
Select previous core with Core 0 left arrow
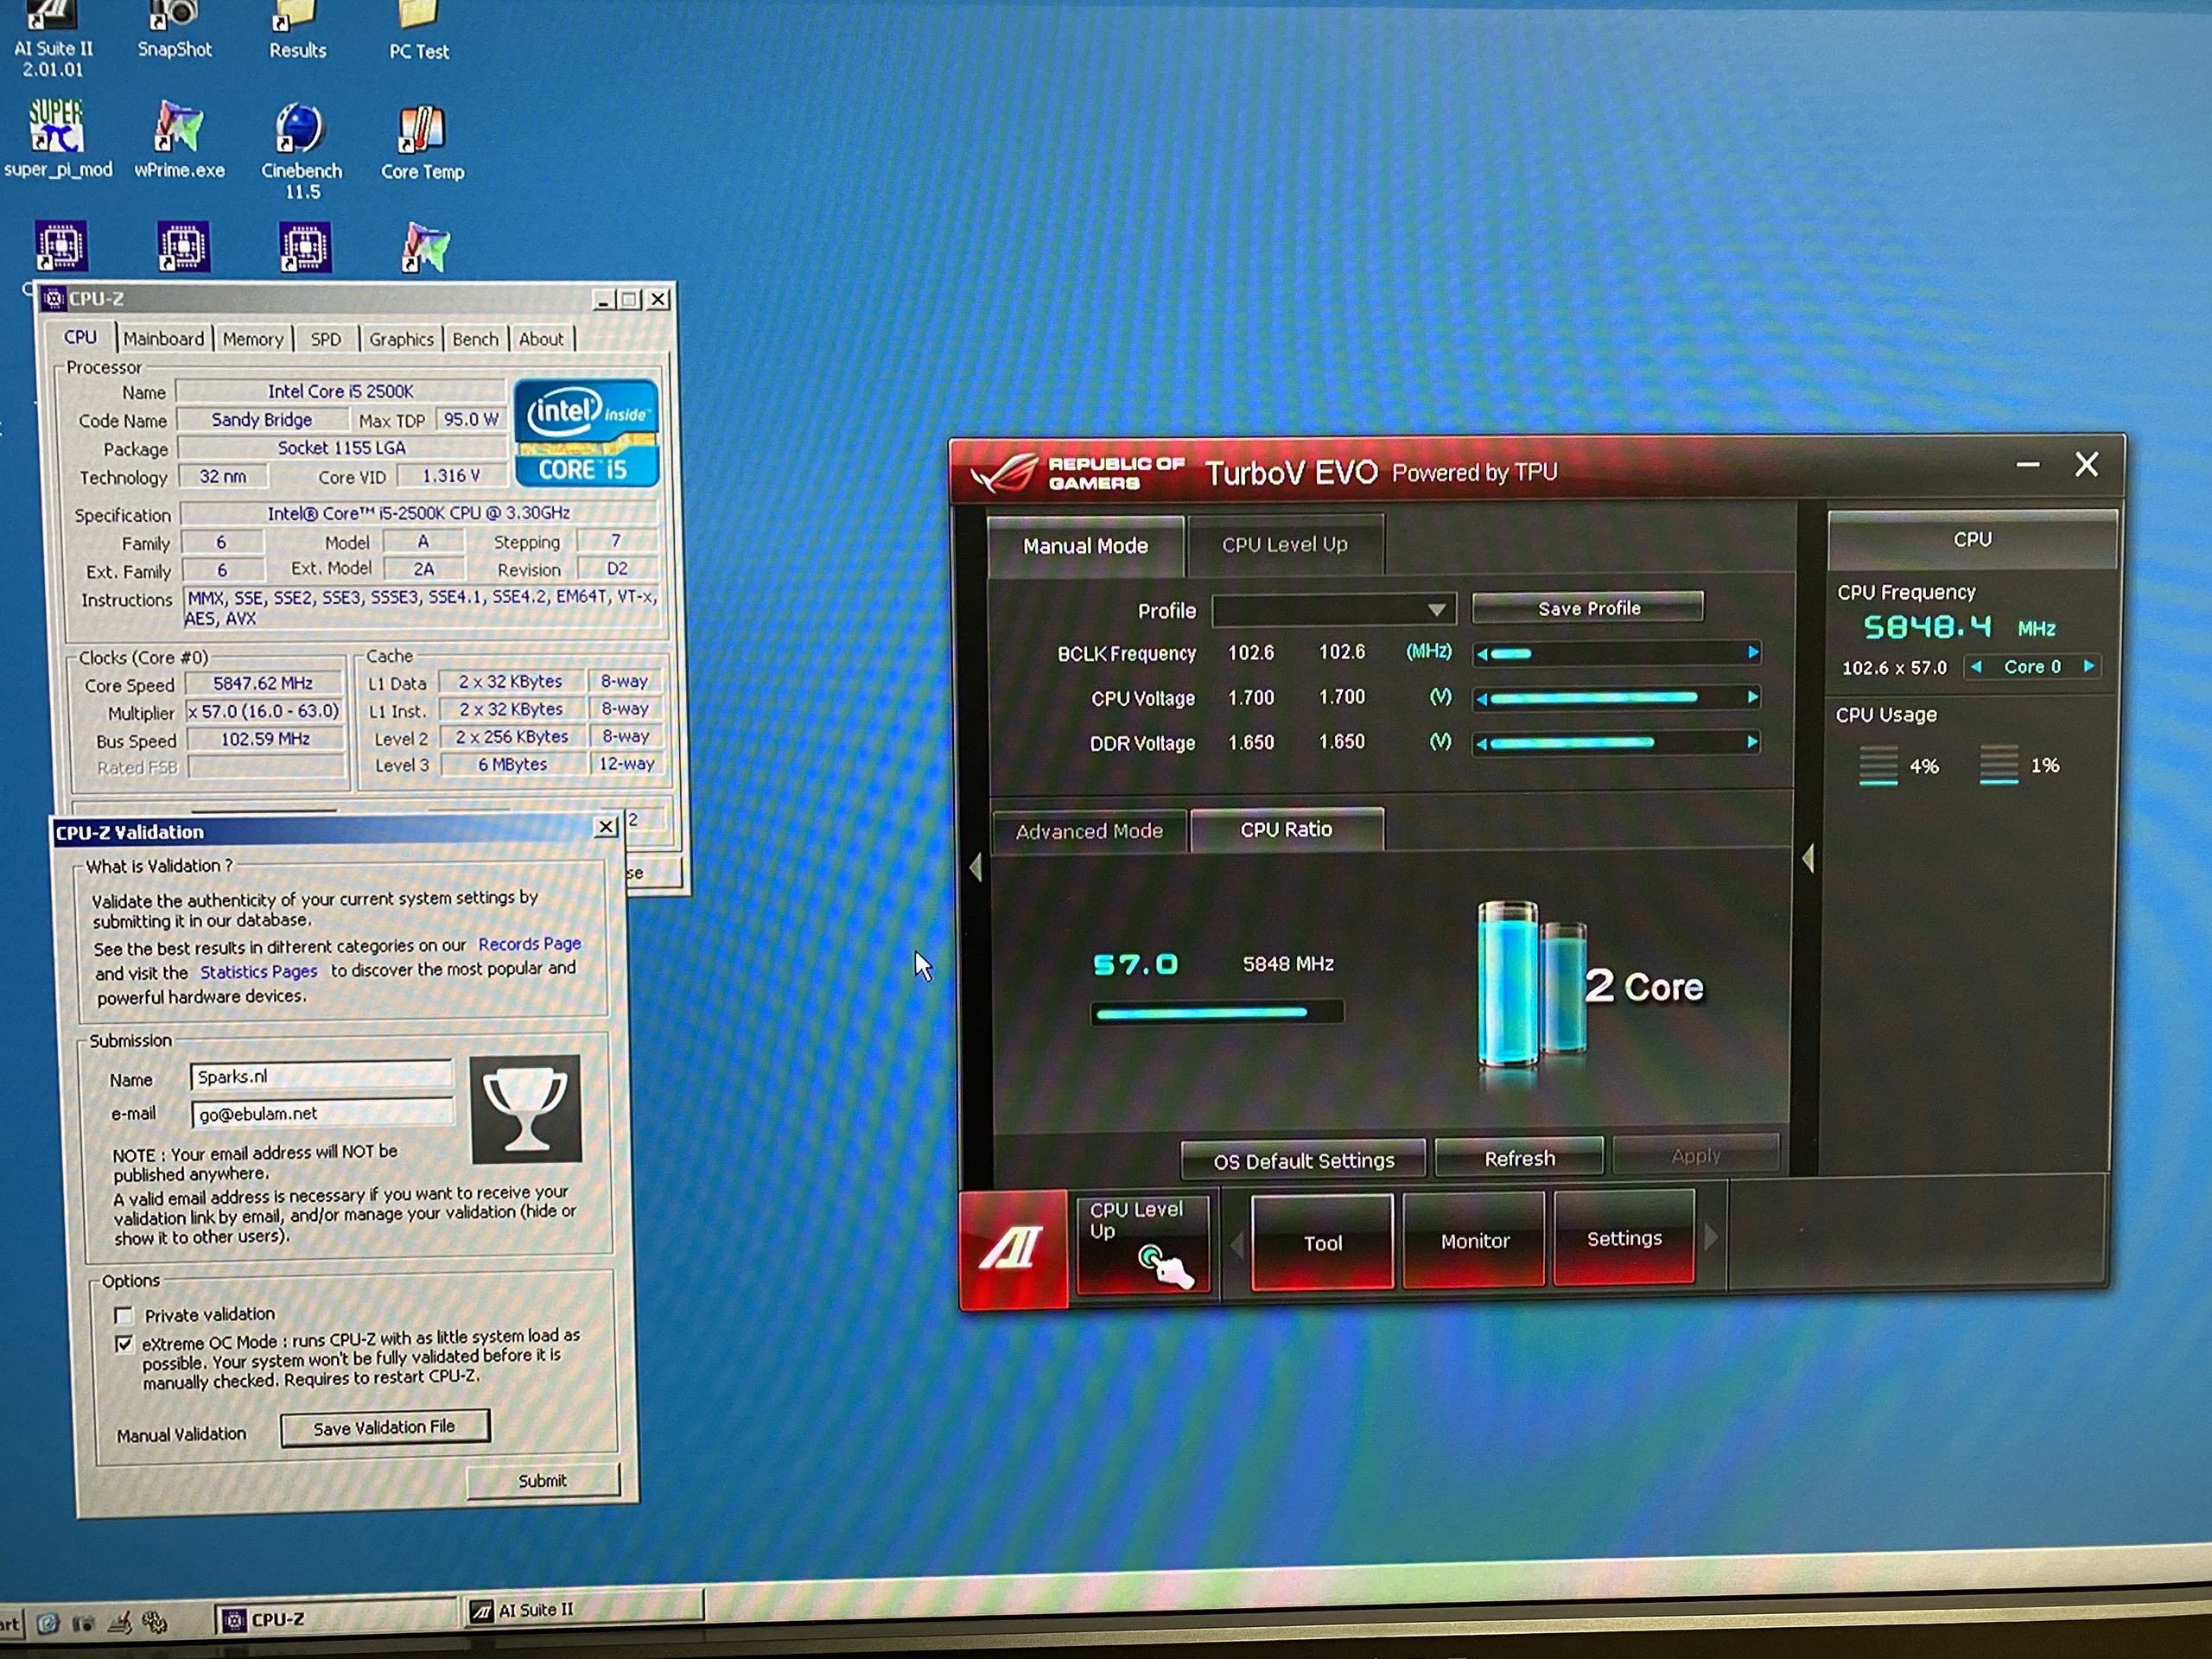1976,667
